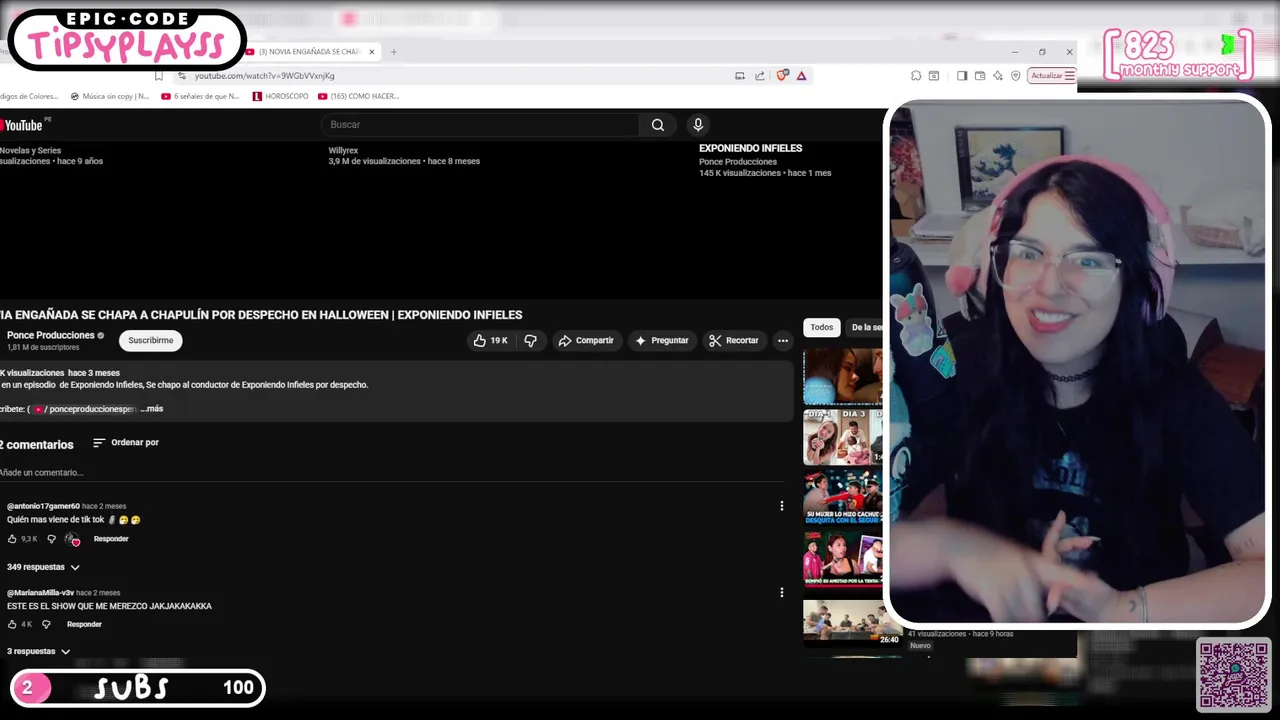
Task: Click the VPN shield icon in toolbar
Action: 1015,76
